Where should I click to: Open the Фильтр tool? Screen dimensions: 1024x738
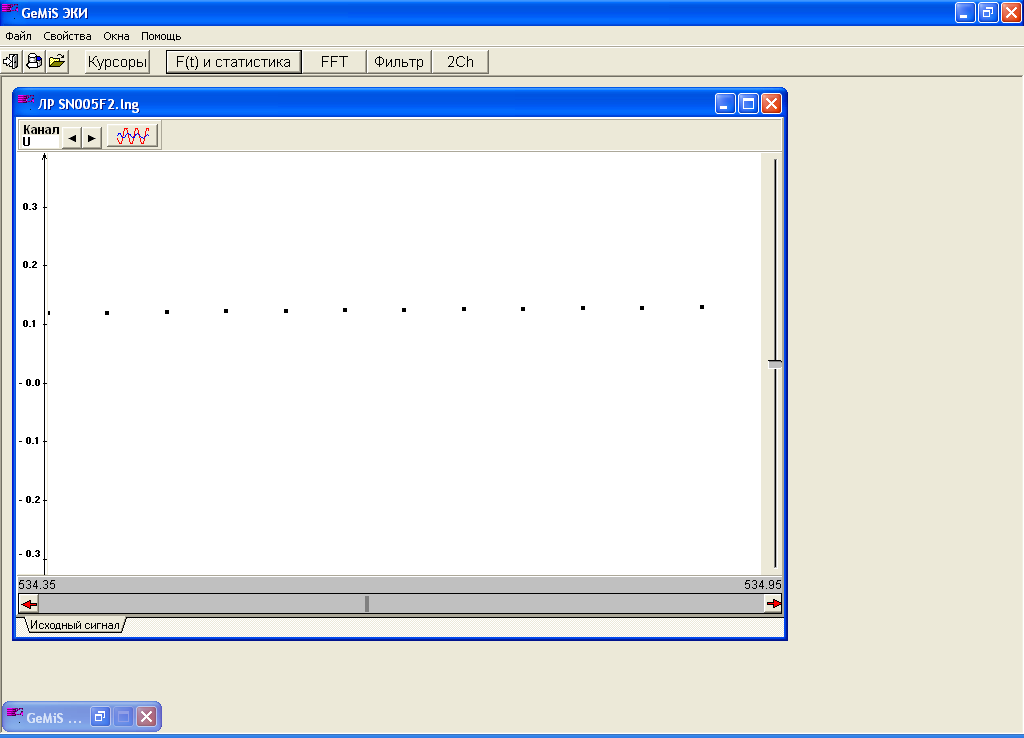[399, 62]
